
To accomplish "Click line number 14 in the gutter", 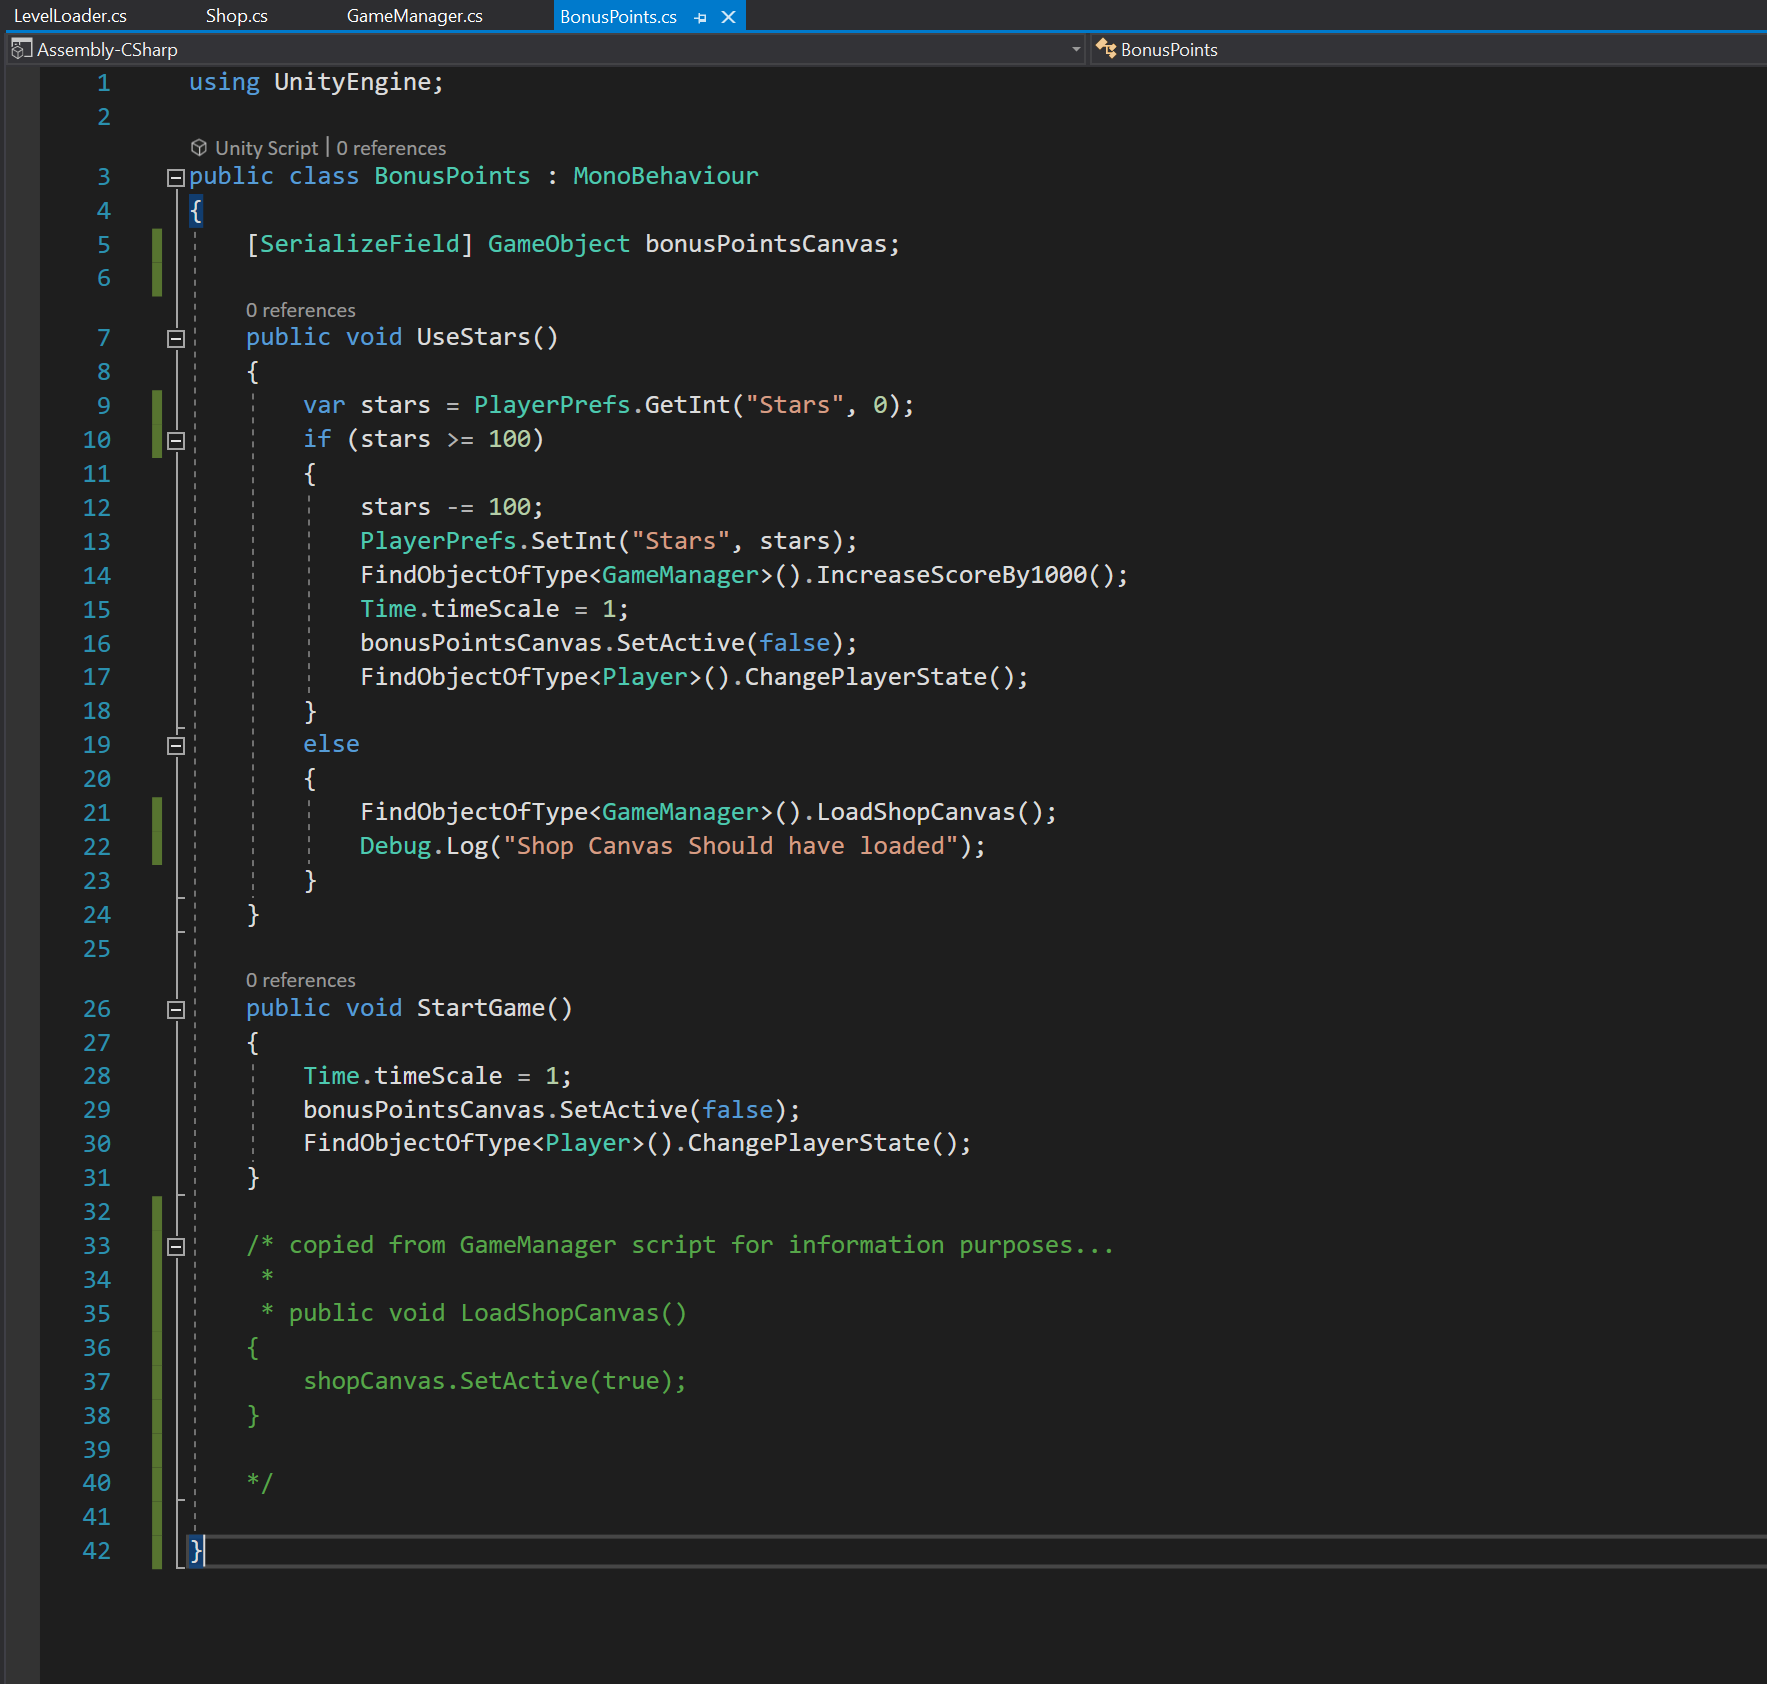I will 96,575.
